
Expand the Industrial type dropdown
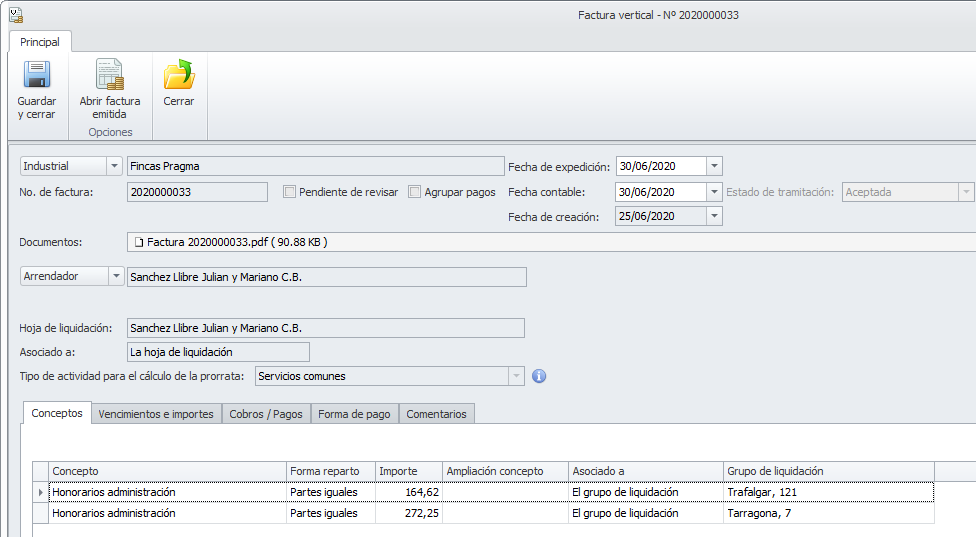[114, 166]
